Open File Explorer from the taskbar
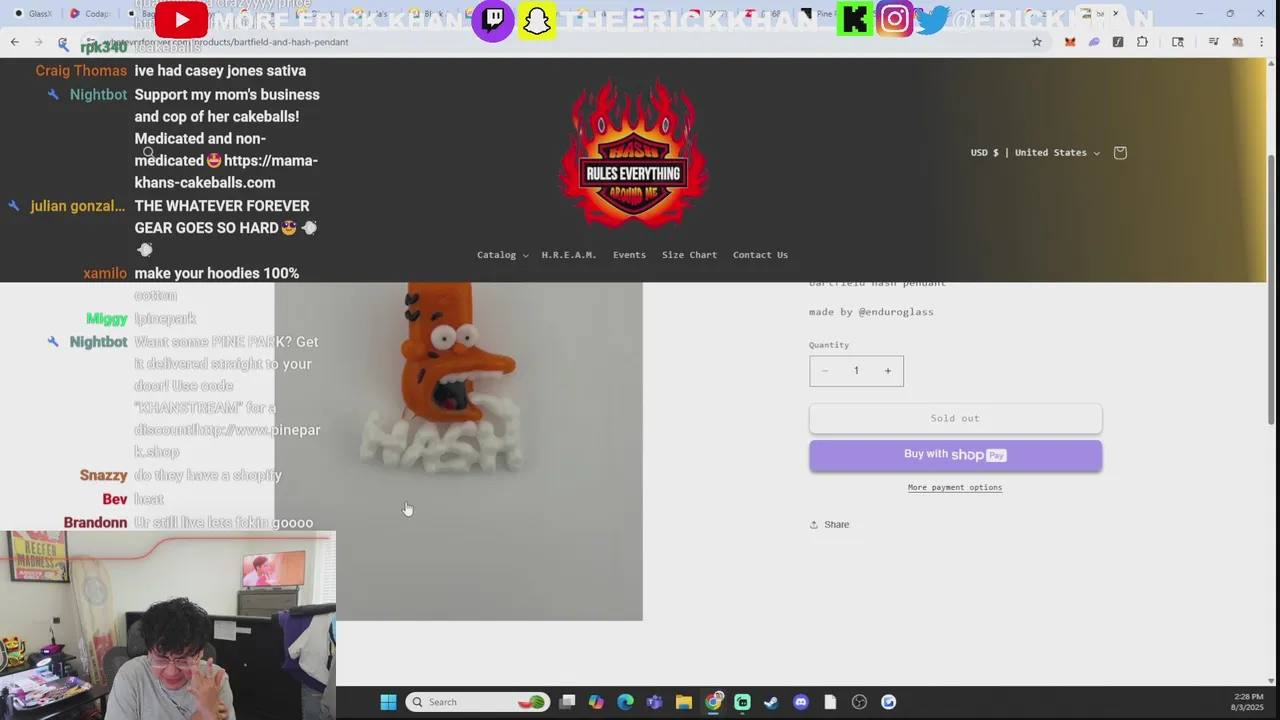The height and width of the screenshot is (720, 1280). pyautogui.click(x=683, y=702)
